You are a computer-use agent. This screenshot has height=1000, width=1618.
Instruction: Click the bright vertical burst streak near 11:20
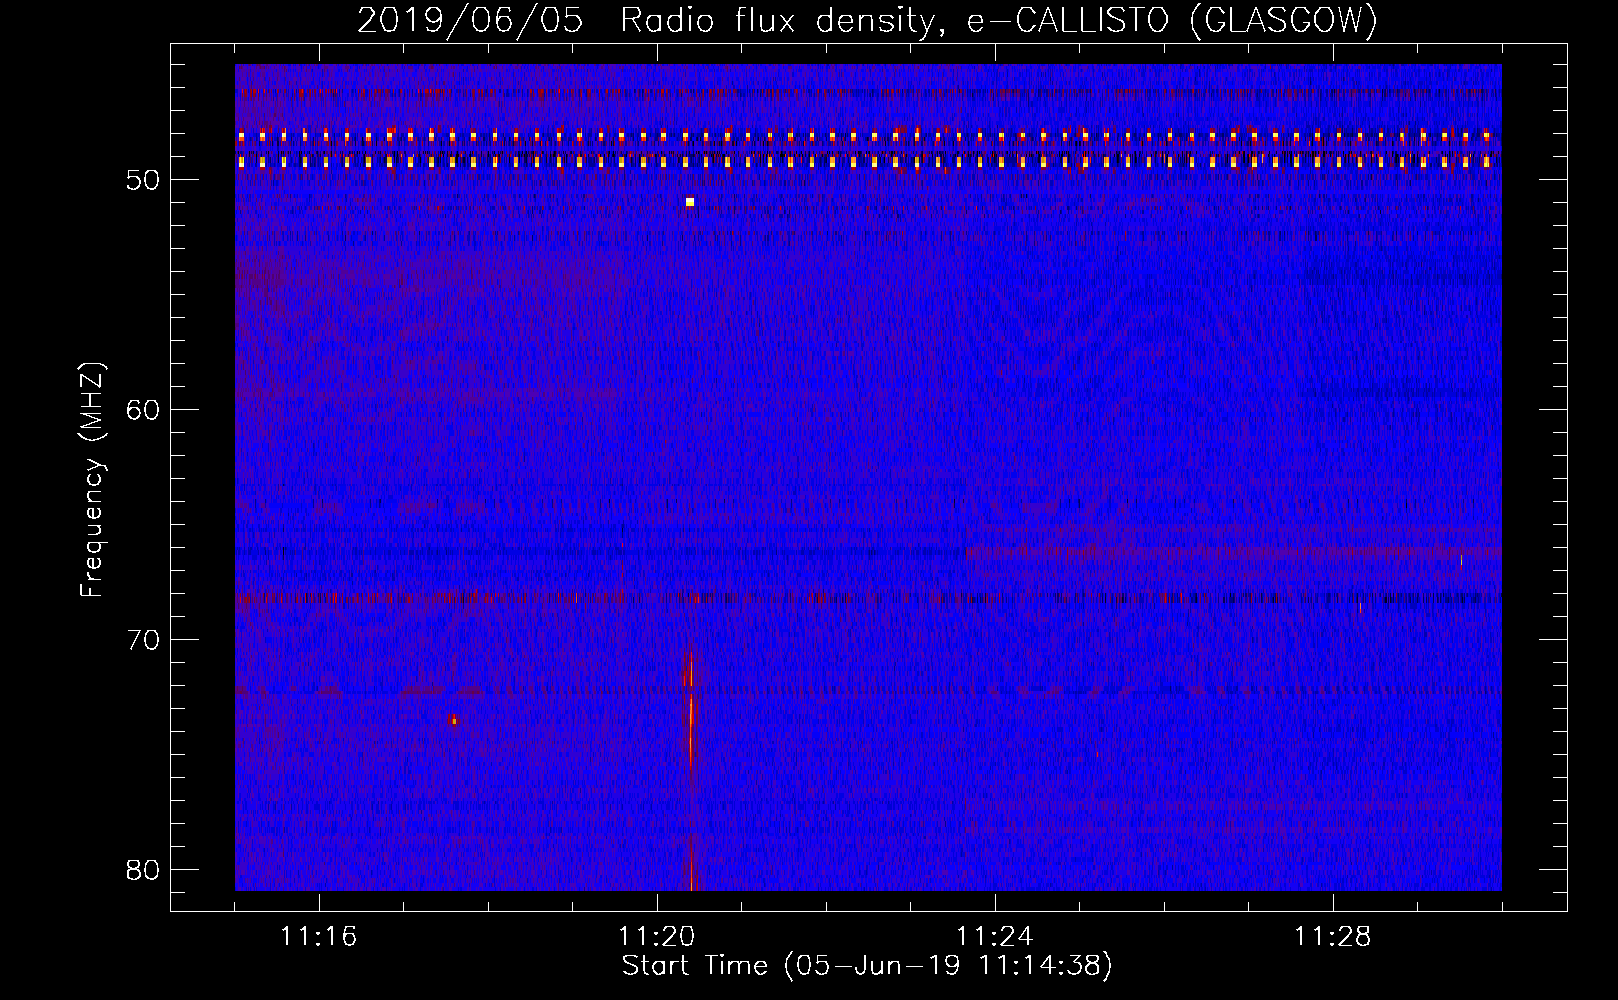click(690, 770)
